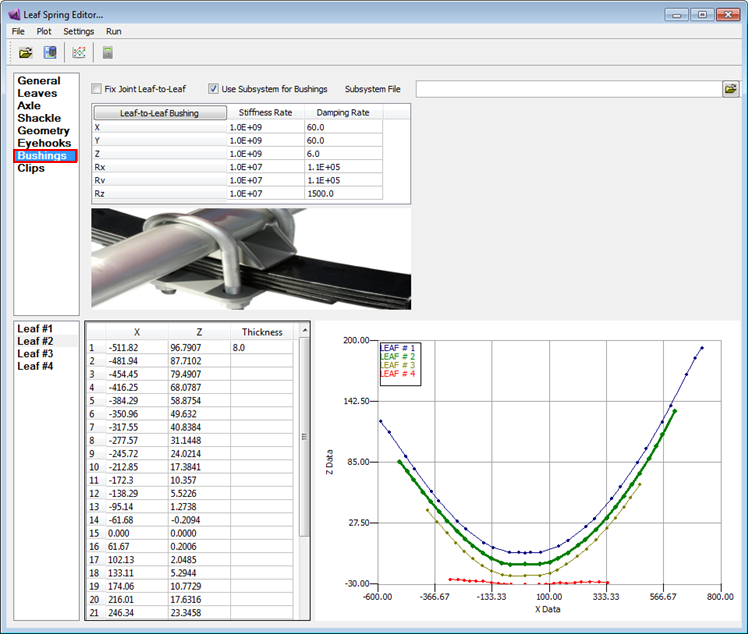This screenshot has width=748, height=634.
Task: Click the save file toolbar icon
Action: (50, 52)
